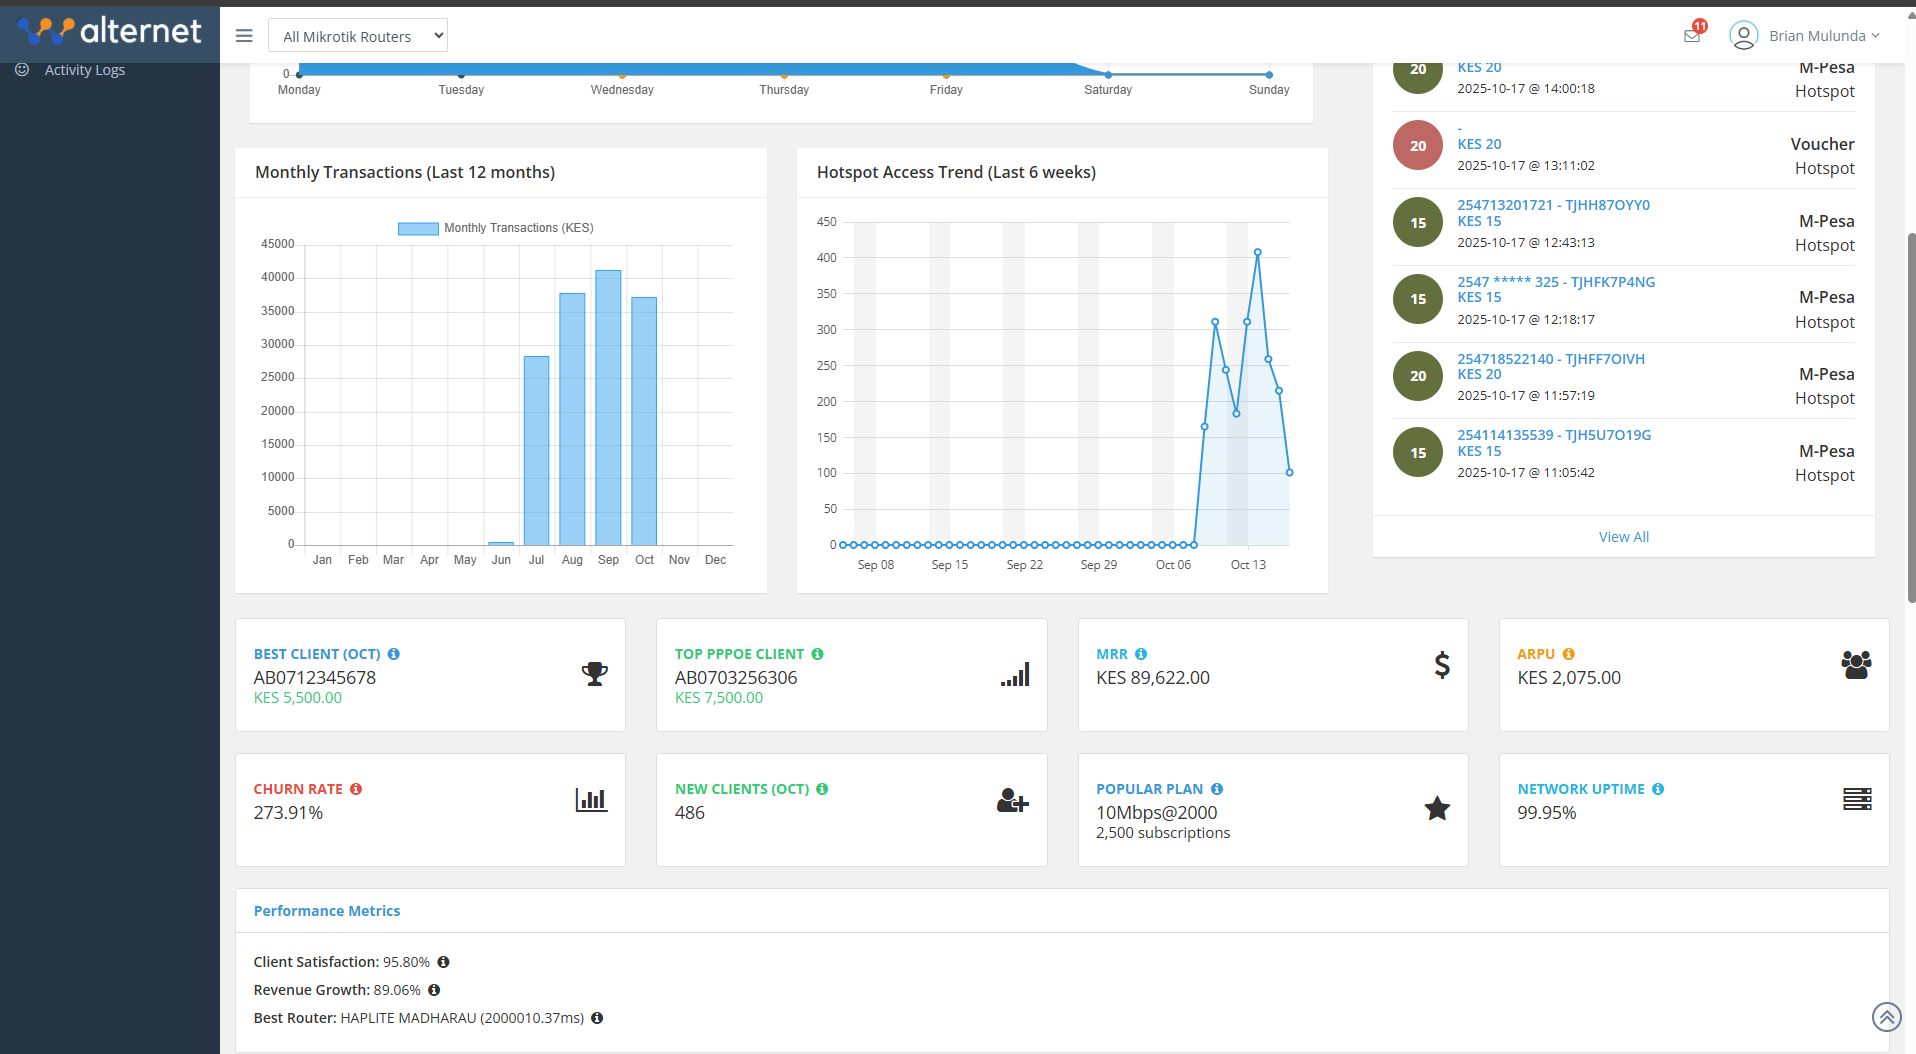
Task: Click the scroll-to-top arrow button
Action: [1886, 1017]
